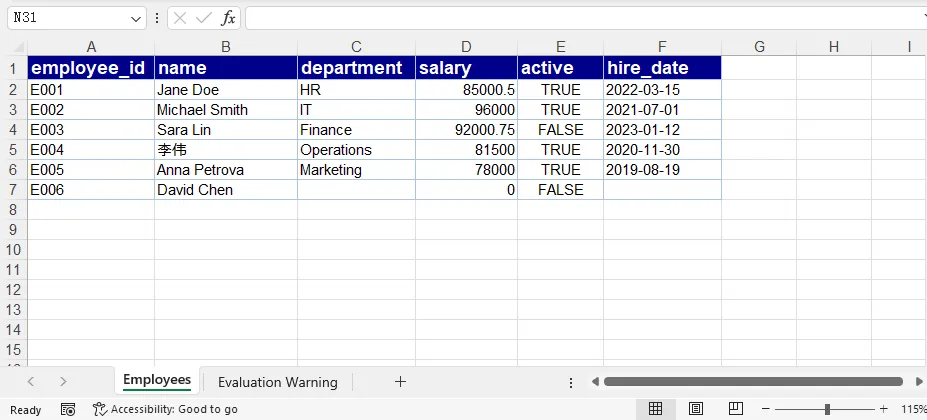Switch to Page Layout view
The height and width of the screenshot is (420, 927).
pyautogui.click(x=696, y=409)
